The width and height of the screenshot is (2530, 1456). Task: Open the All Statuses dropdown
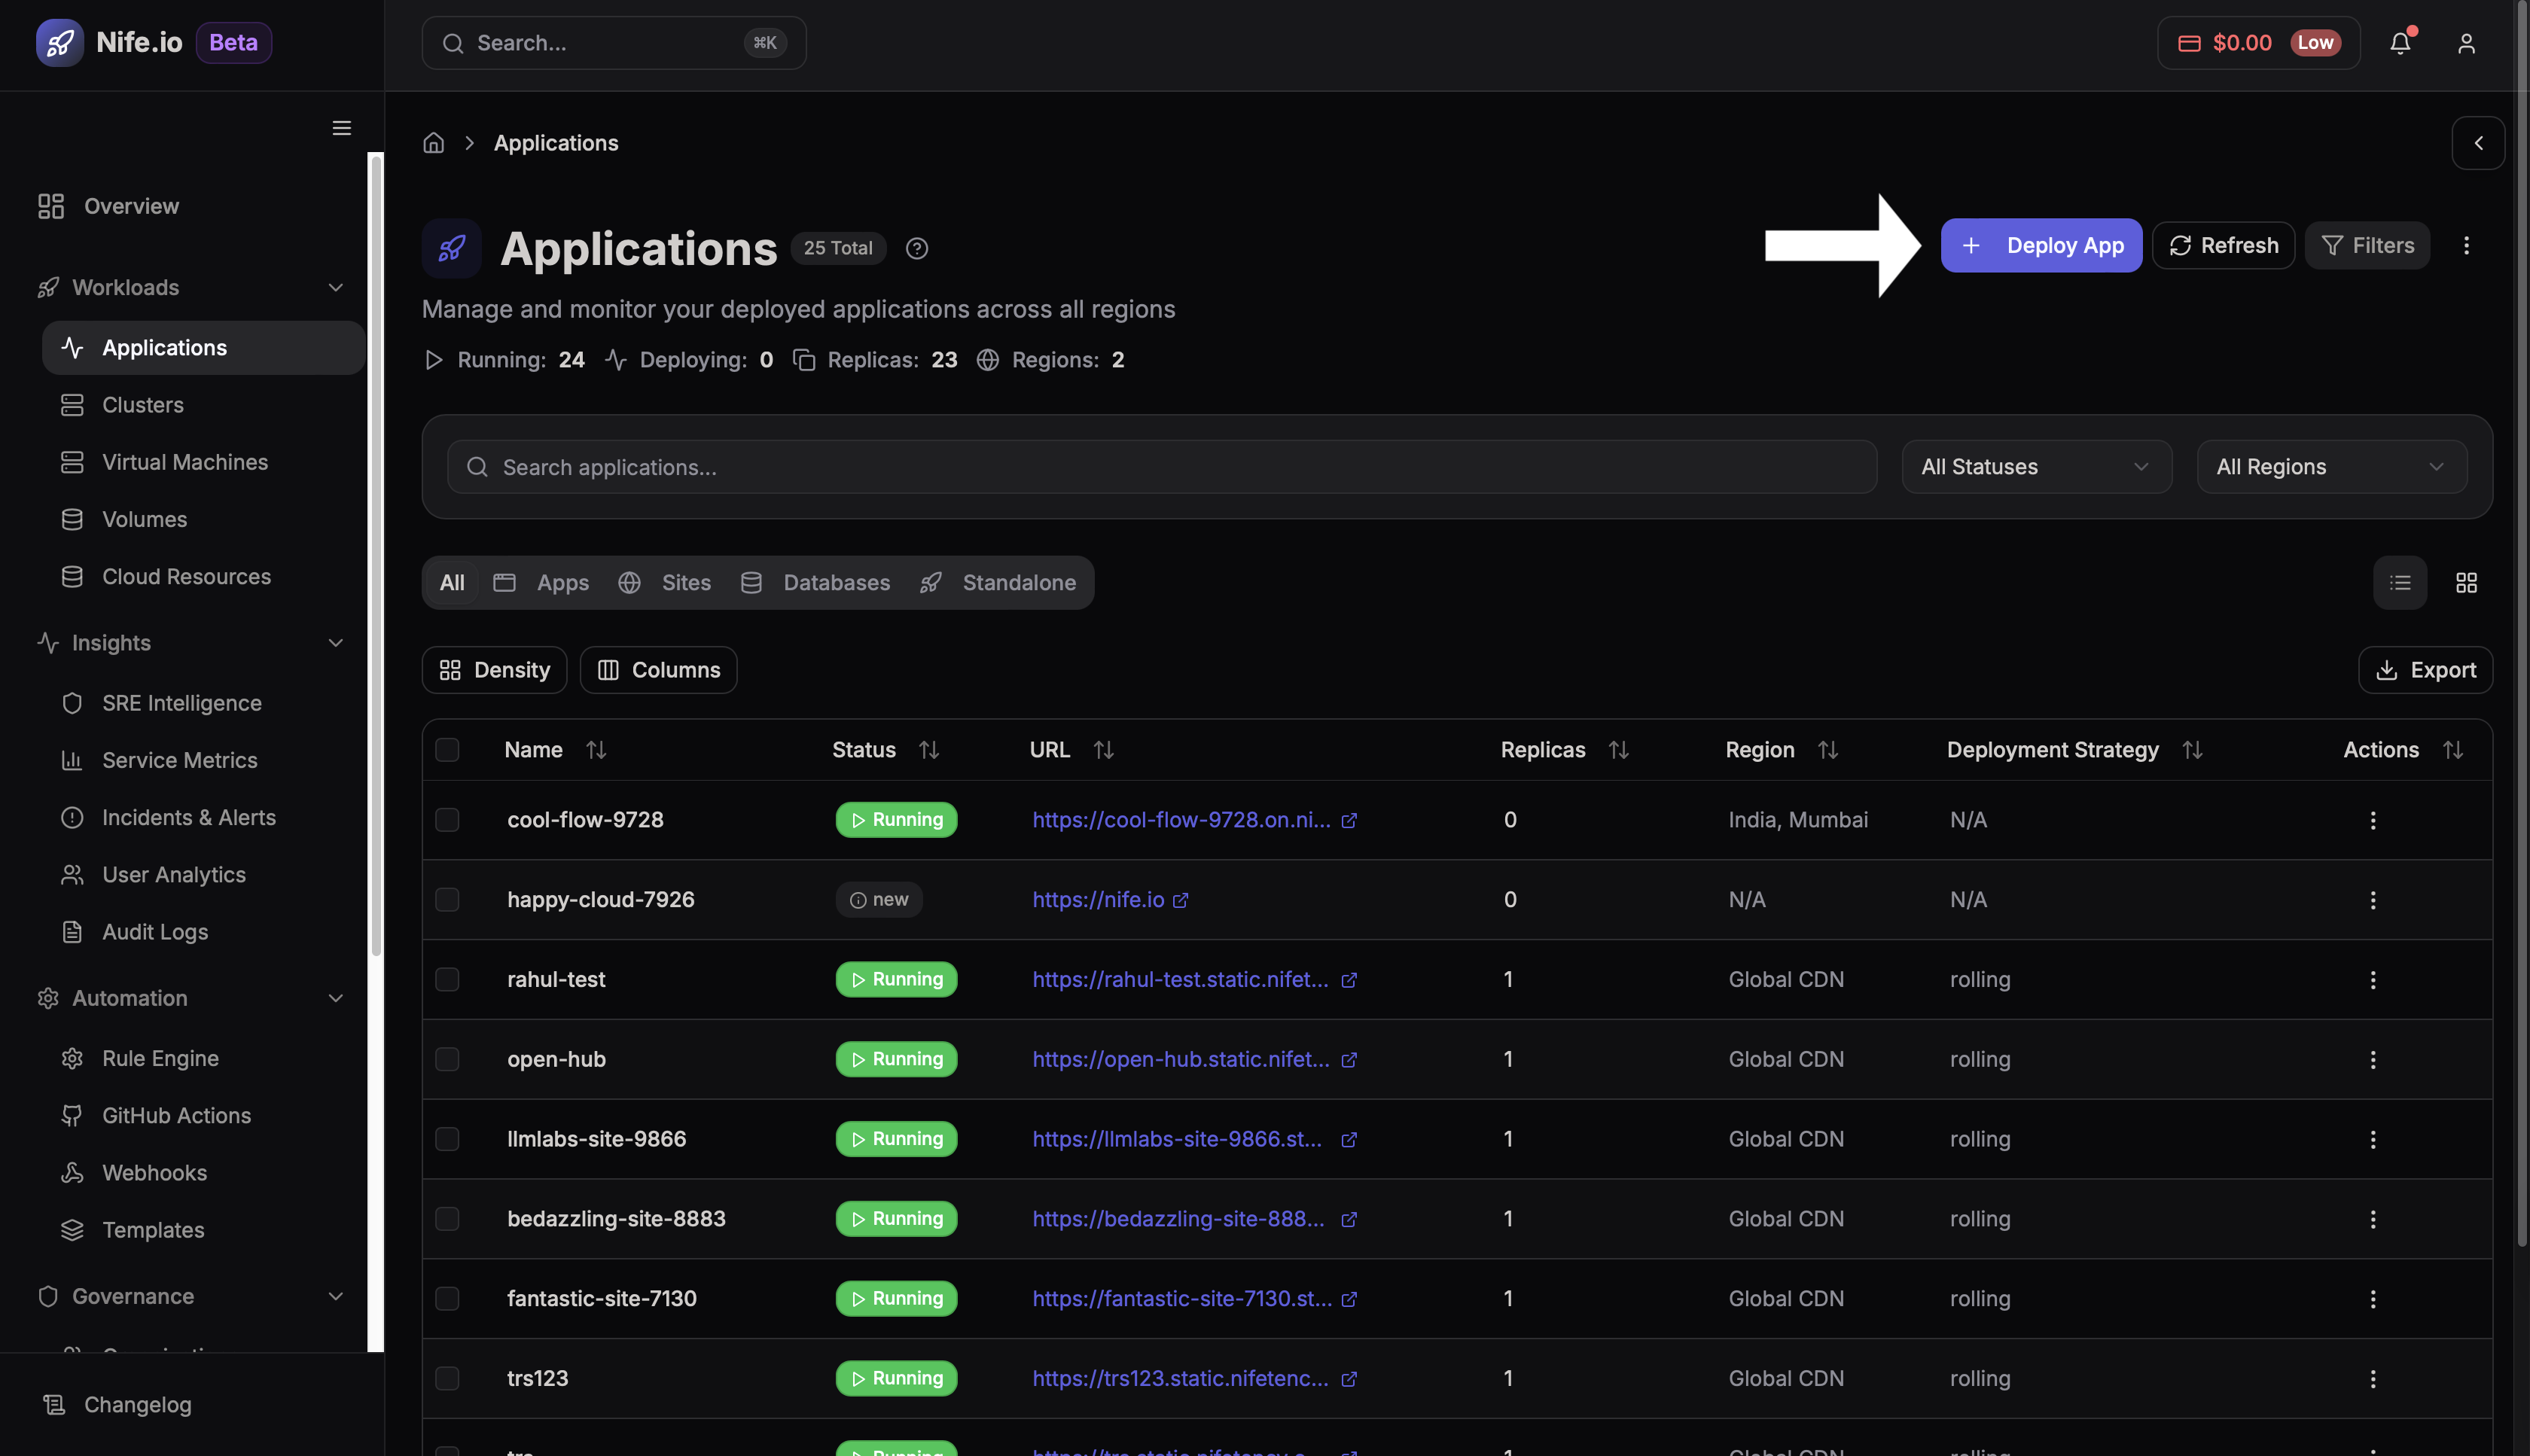[x=2036, y=466]
